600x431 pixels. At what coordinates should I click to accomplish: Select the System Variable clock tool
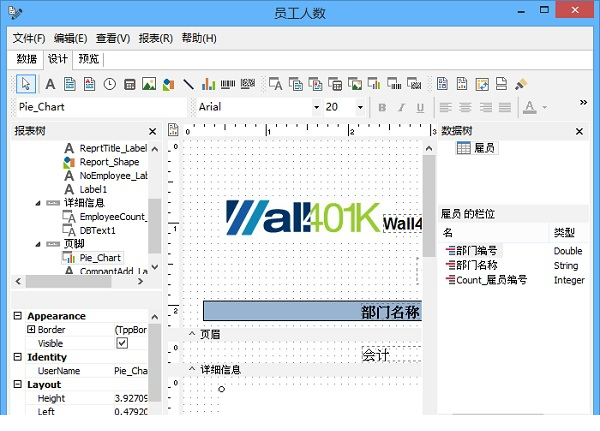click(x=110, y=84)
